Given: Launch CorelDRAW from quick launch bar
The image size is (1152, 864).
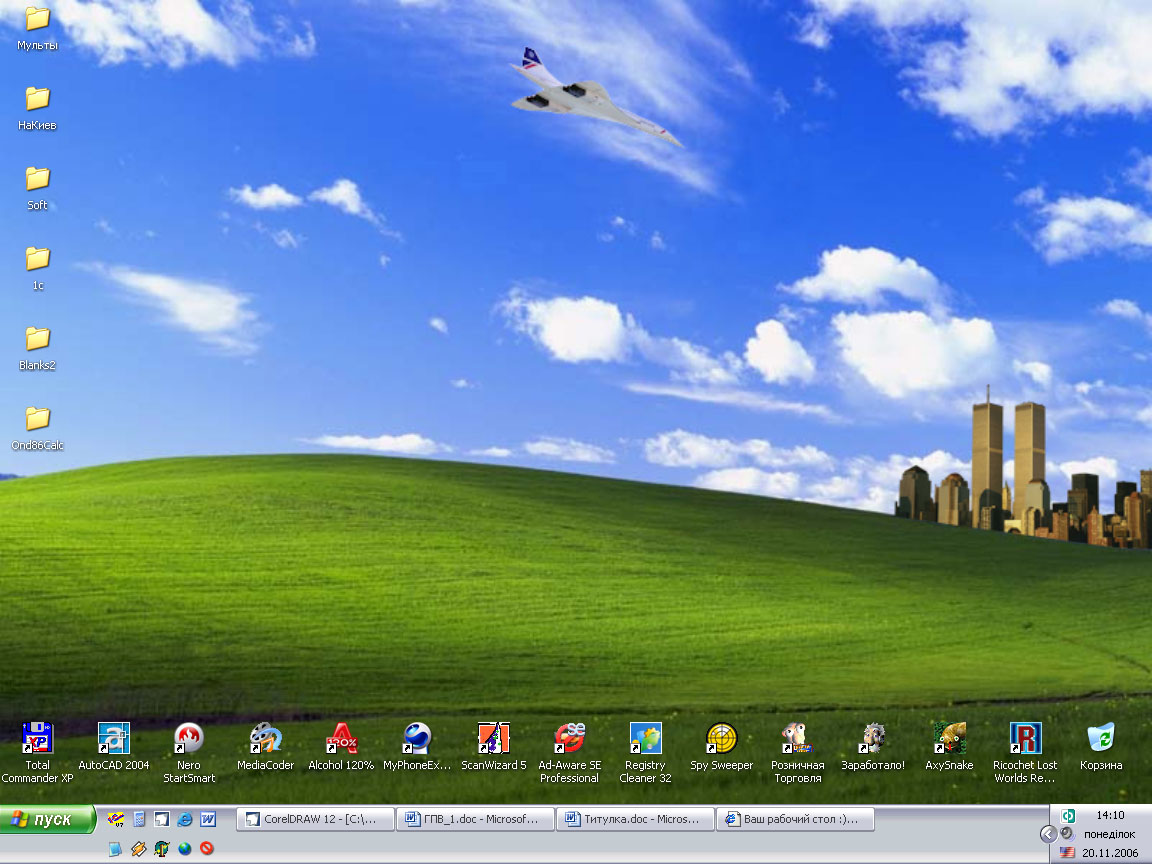Looking at the screenshot, I should point(162,818).
